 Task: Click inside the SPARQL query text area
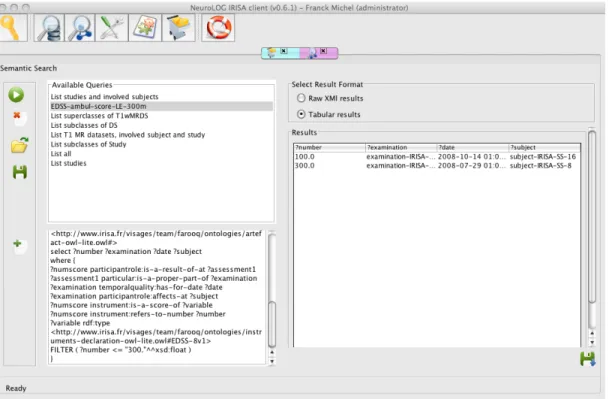pyautogui.click(x=157, y=297)
